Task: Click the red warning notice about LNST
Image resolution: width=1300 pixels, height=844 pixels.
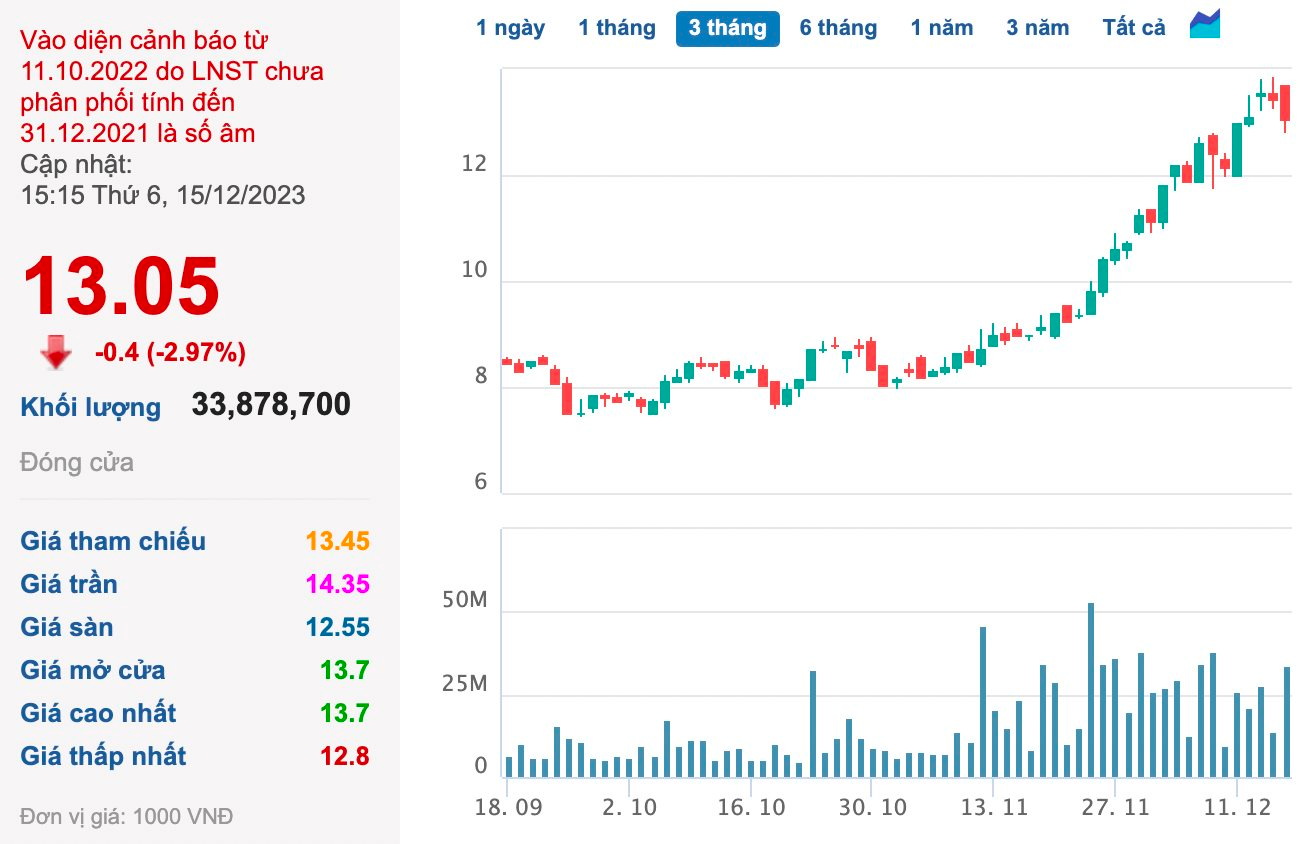Action: pos(172,87)
